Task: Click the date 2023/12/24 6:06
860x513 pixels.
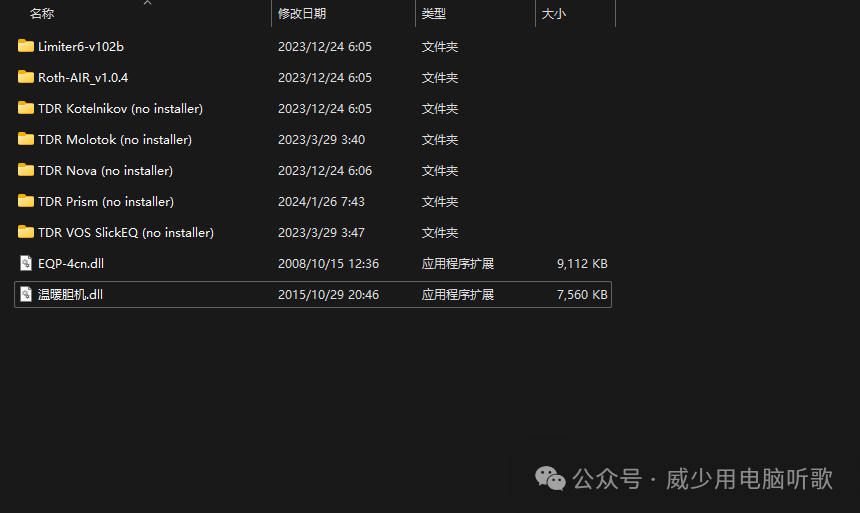Action: click(325, 171)
